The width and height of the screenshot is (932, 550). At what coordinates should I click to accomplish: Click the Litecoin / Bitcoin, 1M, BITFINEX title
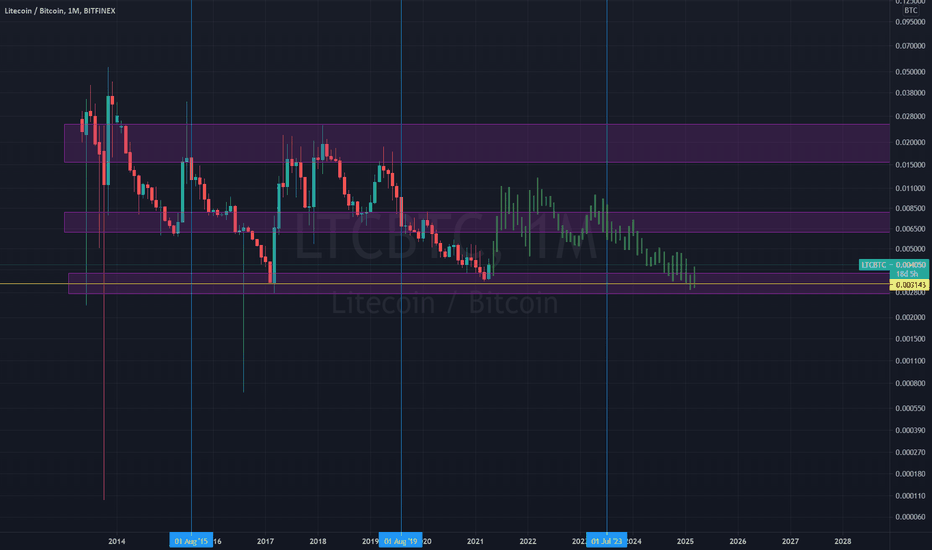(60, 11)
